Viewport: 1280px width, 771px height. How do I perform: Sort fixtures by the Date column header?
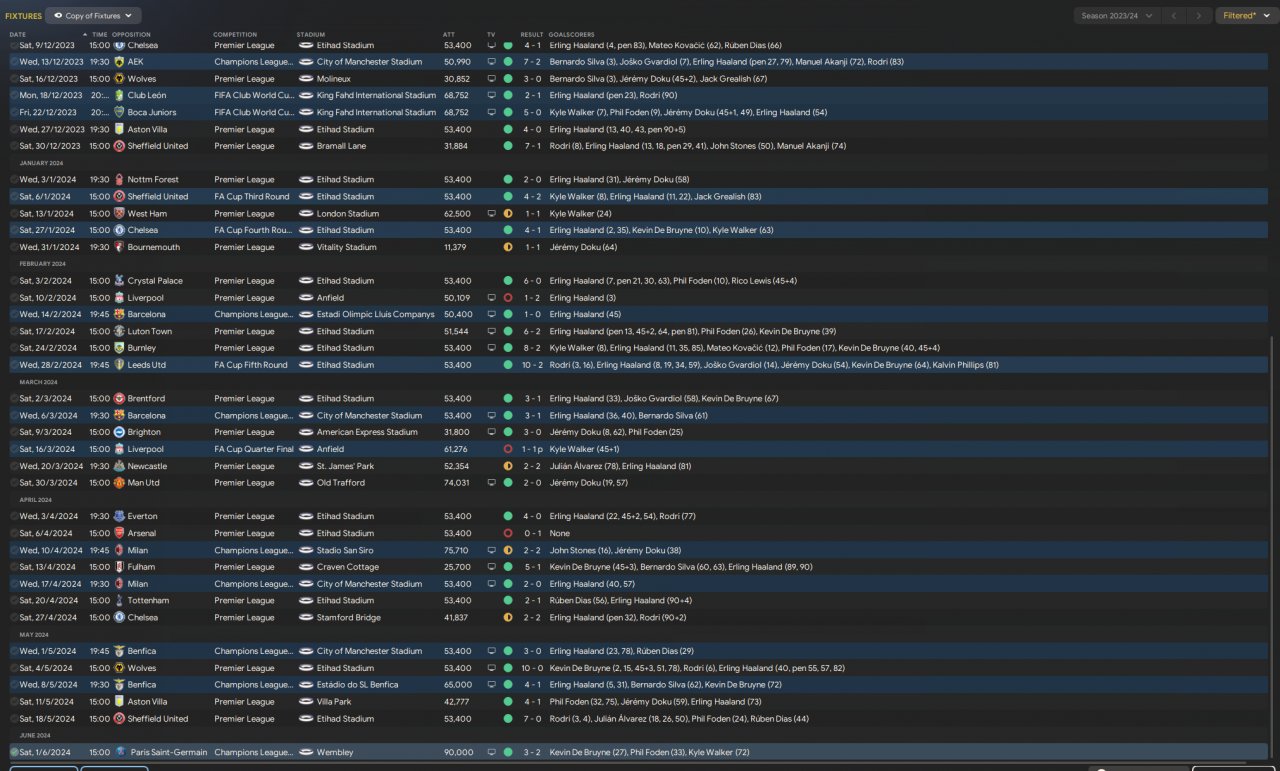(x=18, y=35)
